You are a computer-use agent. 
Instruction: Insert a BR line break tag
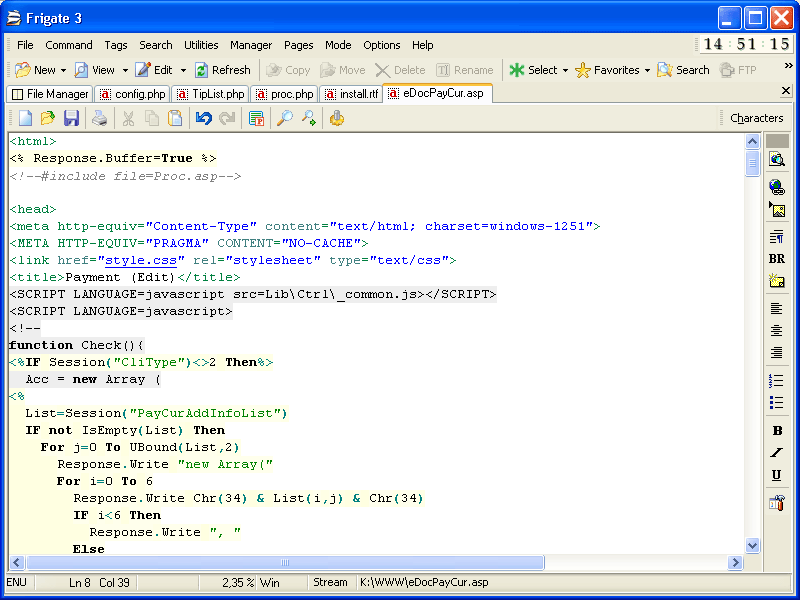pyautogui.click(x=777, y=259)
